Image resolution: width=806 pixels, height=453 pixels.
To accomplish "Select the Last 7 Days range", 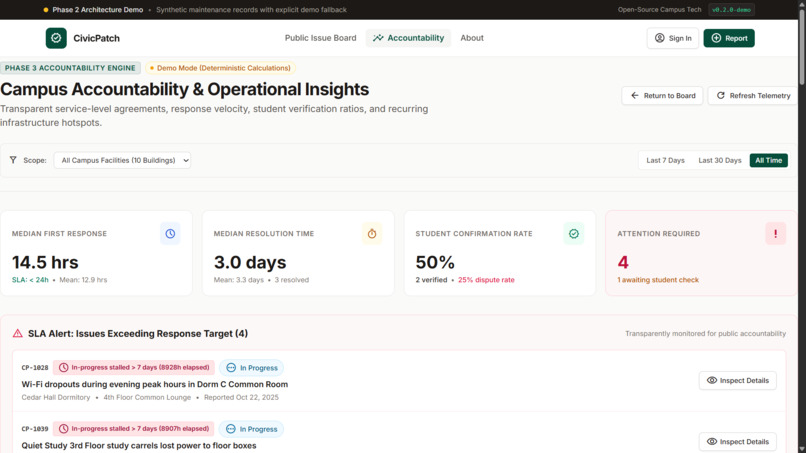I will pyautogui.click(x=665, y=160).
